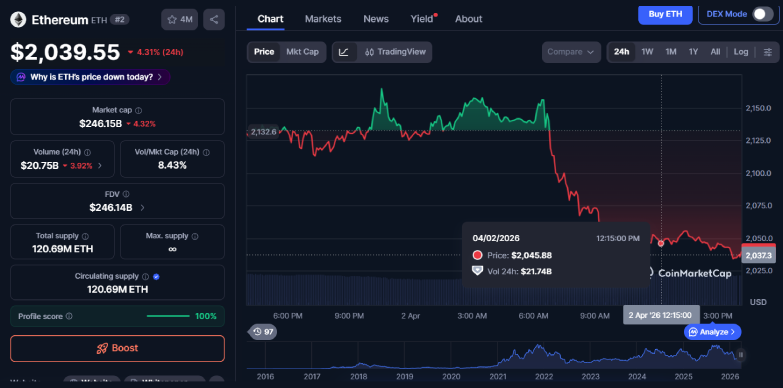Click the 120.69M ETH total supply value
Image resolution: width=783 pixels, height=388 pixels.
(62, 248)
